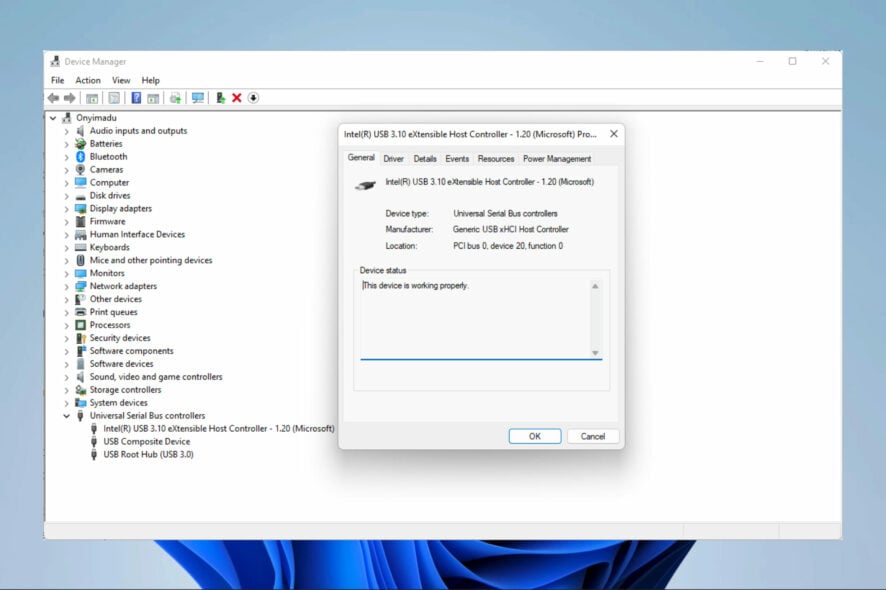Click Cancel in the properties dialog
Screen dimensions: 886x590
click(593, 436)
